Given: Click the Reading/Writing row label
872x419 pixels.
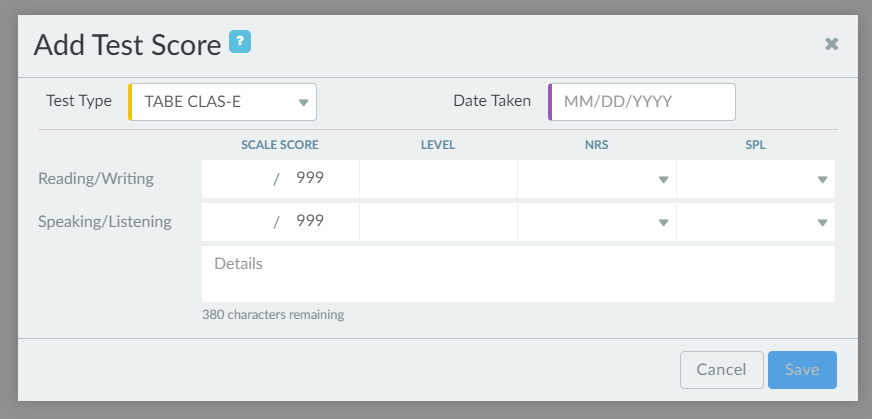Looking at the screenshot, I should tap(96, 179).
